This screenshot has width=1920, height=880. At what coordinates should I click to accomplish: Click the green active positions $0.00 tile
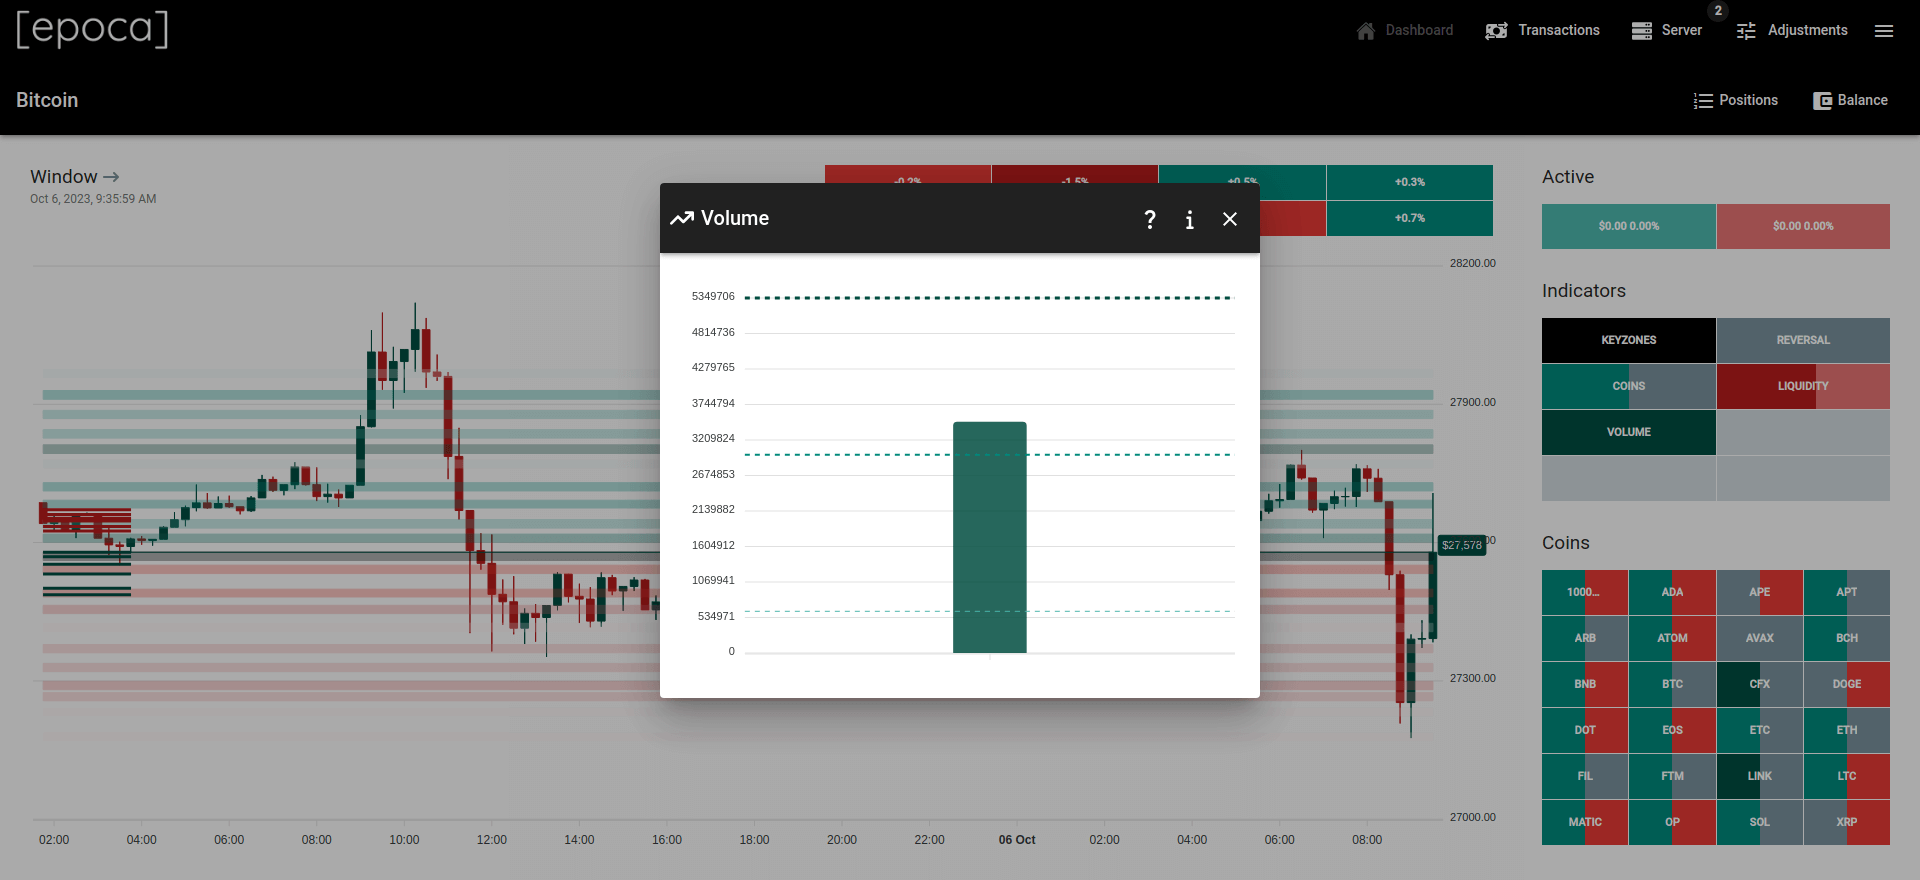point(1629,227)
